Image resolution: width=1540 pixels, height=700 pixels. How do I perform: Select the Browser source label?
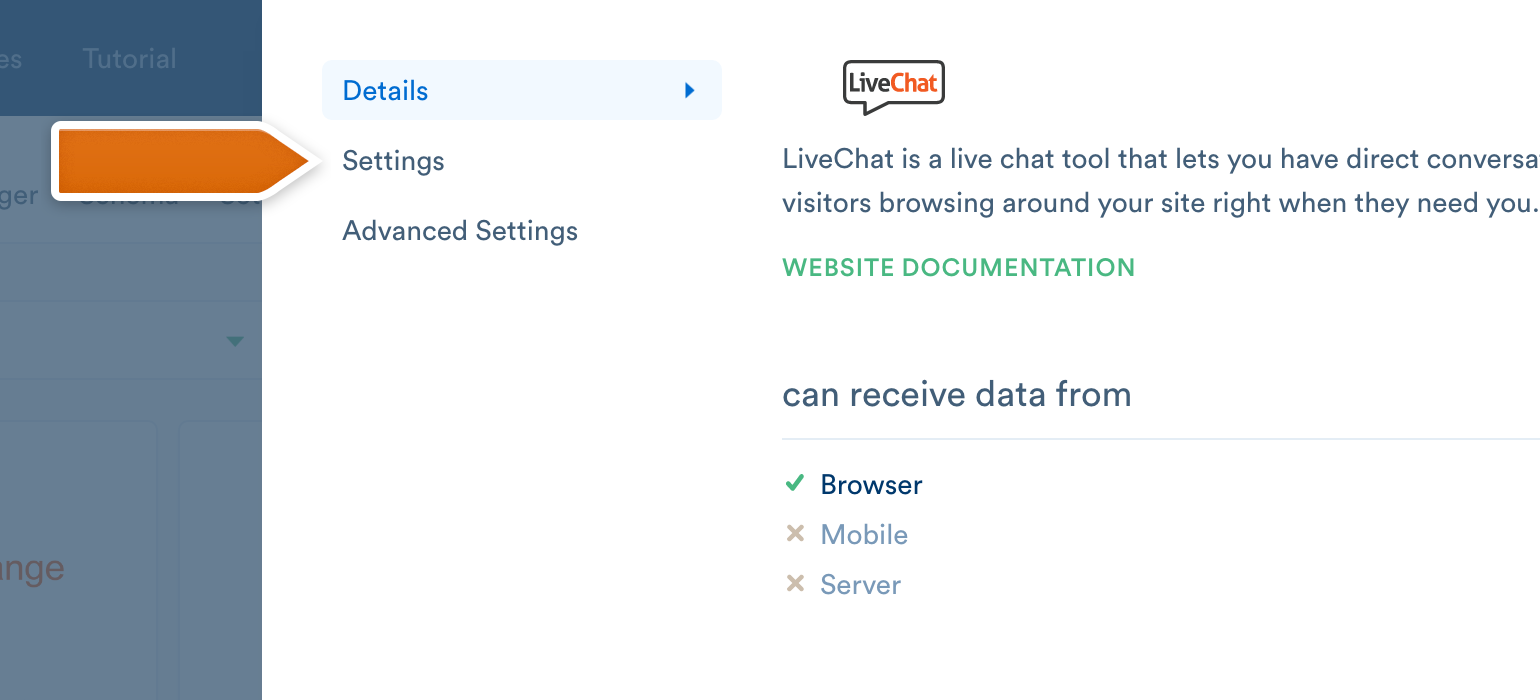tap(871, 485)
